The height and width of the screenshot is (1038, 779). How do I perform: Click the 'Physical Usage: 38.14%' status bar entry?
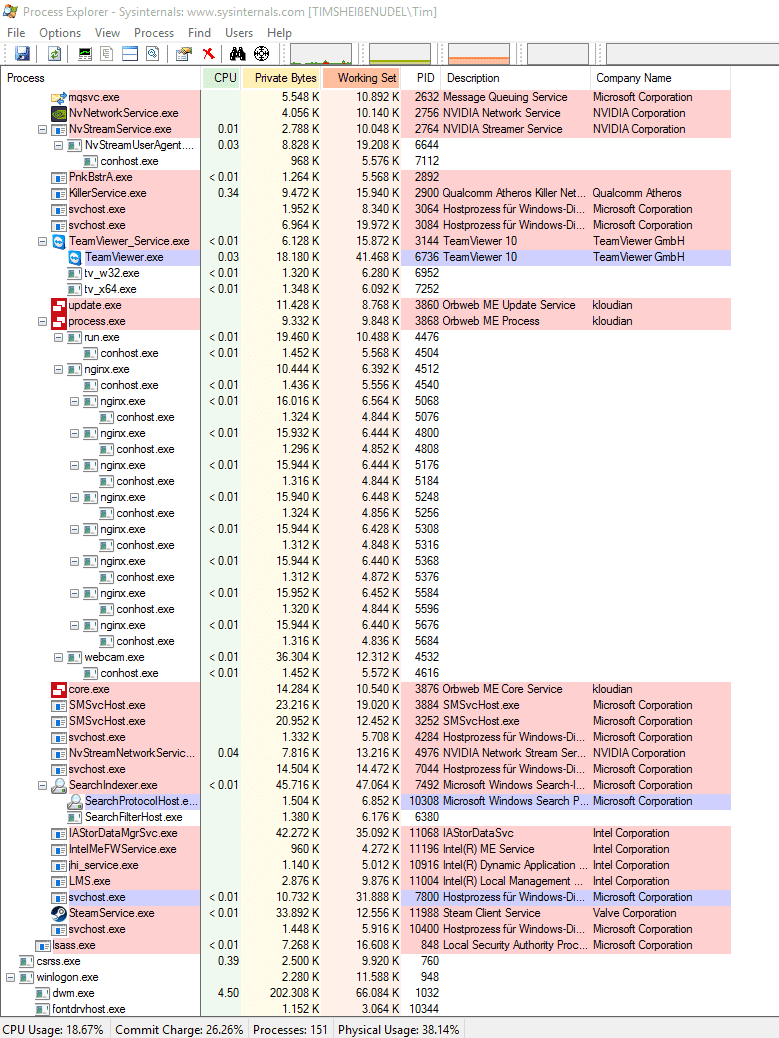click(398, 1029)
